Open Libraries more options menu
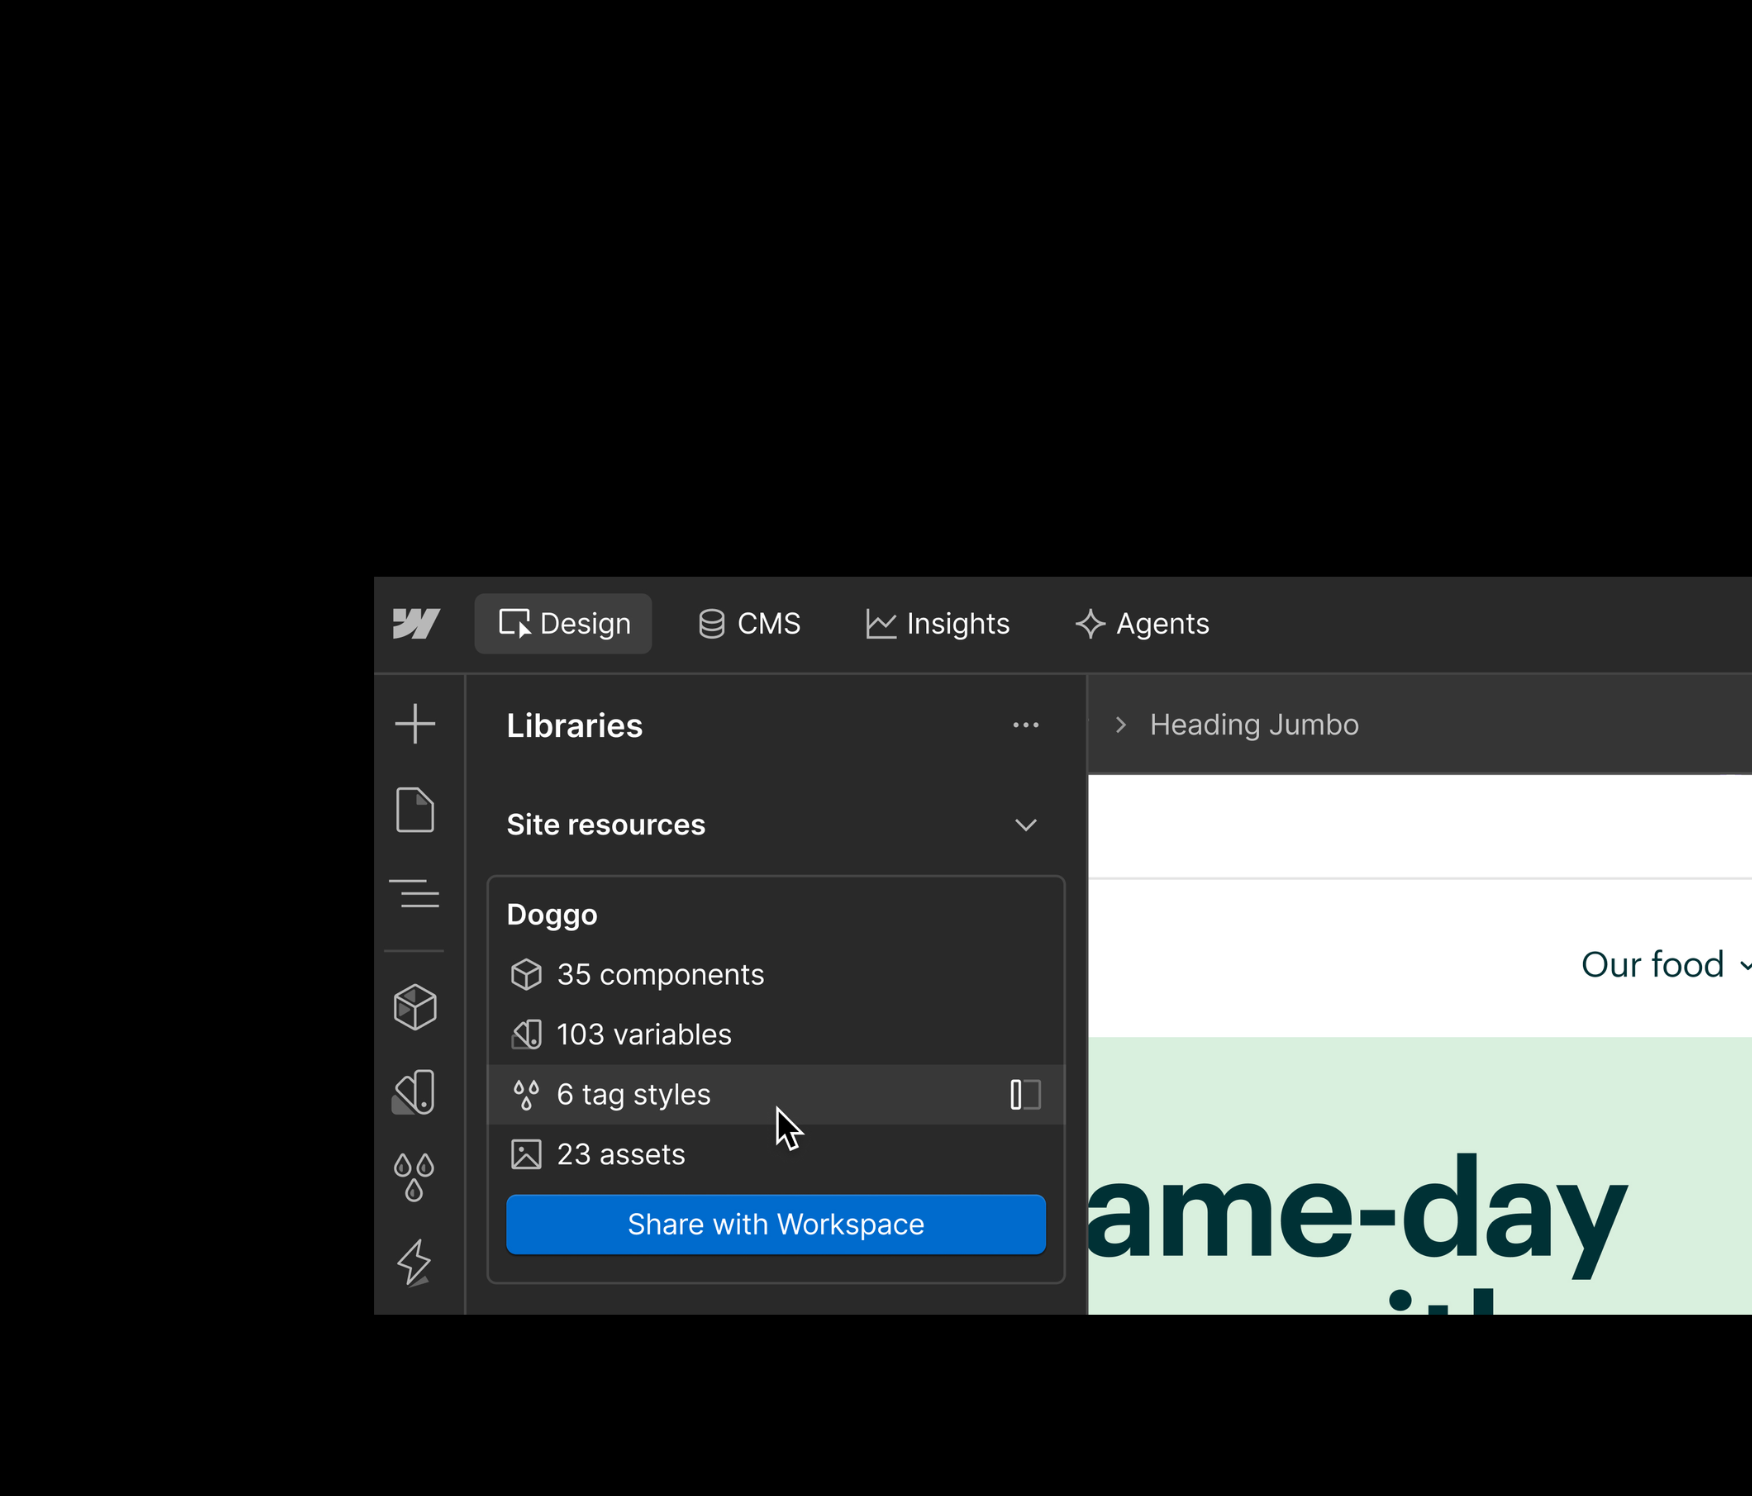Image resolution: width=1752 pixels, height=1496 pixels. click(1026, 725)
